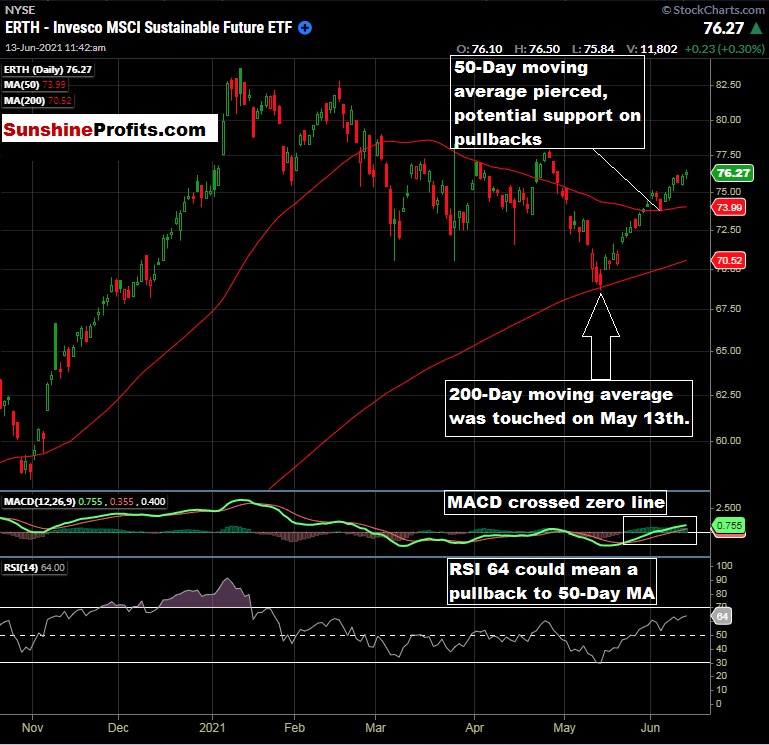Click the +0.23 (+0.30%) change value
769x745 pixels.
click(724, 49)
